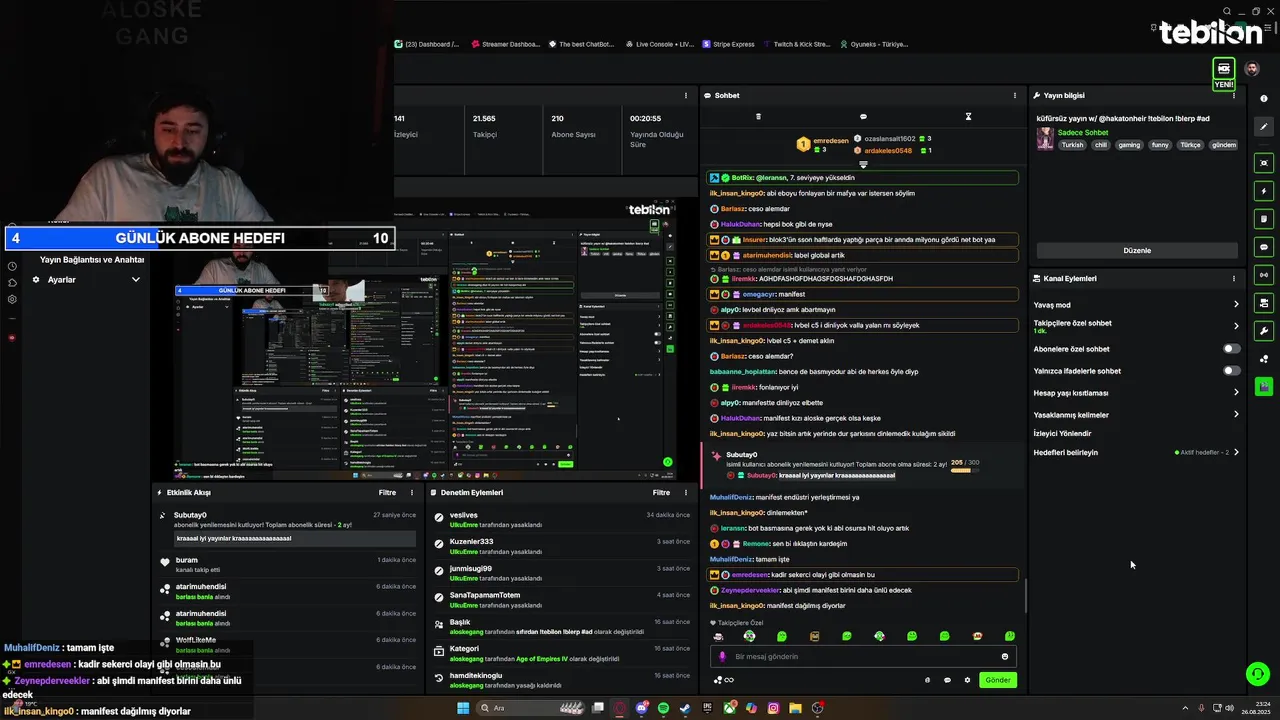
Task: Open Yayın Bağlantısı ve Anahtar
Action: (92, 259)
